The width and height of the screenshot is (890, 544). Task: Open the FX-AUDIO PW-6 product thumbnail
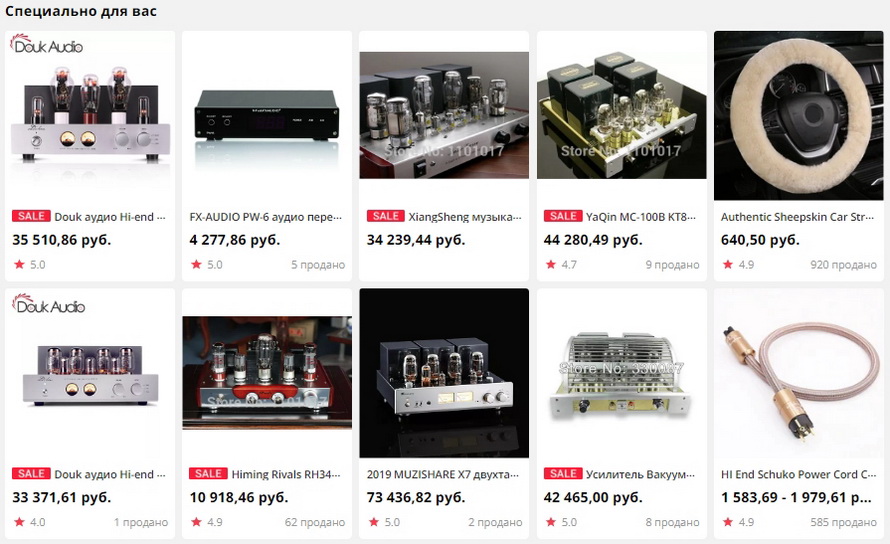click(267, 116)
